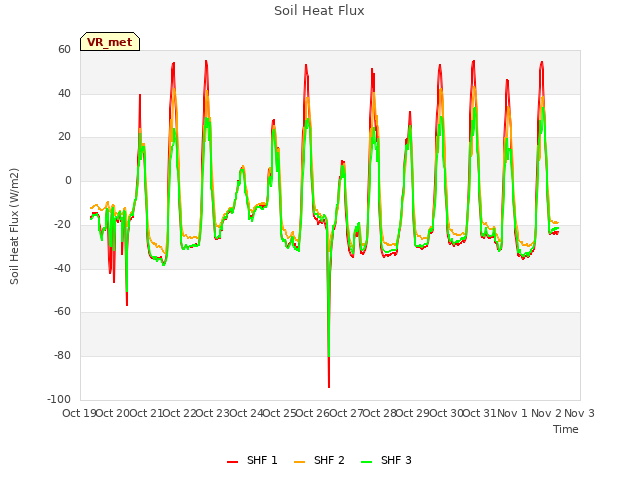640x480 pixels.
Task: Click the Nov 3 x-axis tick label
Action: 579,413
